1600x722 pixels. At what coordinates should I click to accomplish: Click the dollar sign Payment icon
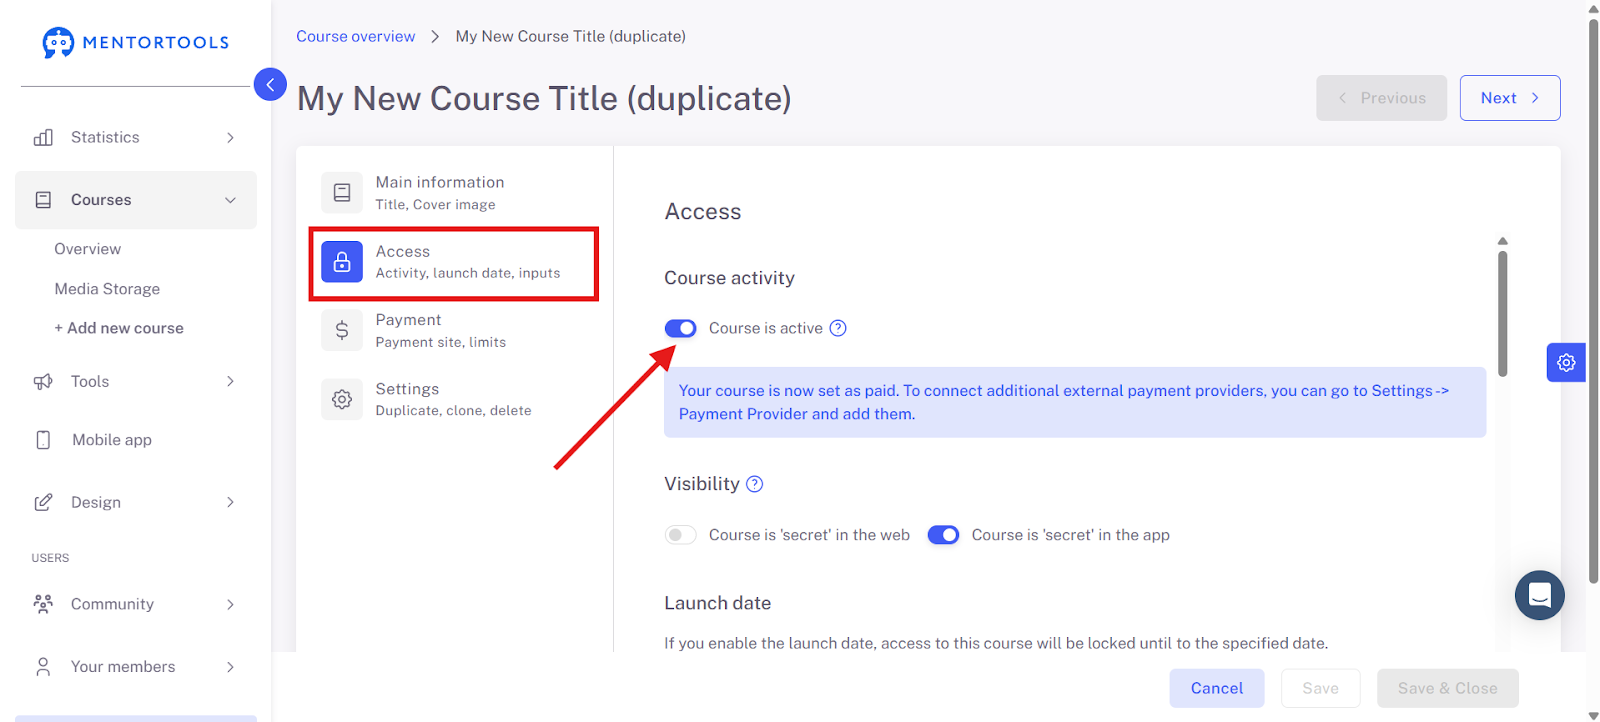tap(342, 330)
